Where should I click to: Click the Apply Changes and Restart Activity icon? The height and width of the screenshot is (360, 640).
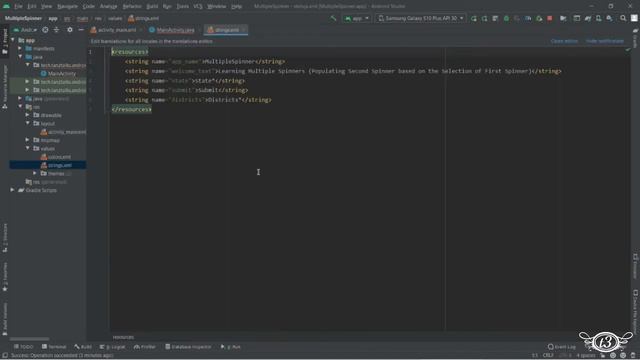click(484, 18)
